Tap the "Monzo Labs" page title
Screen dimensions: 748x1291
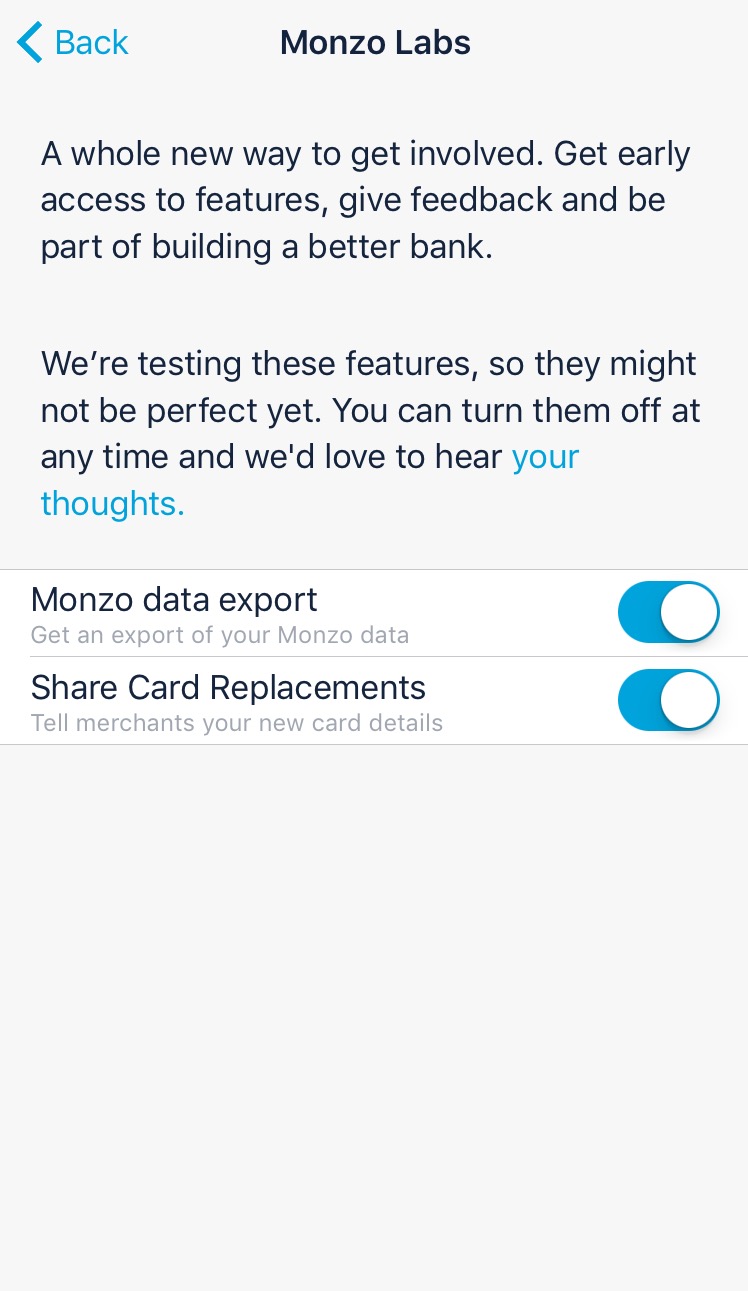(x=375, y=43)
